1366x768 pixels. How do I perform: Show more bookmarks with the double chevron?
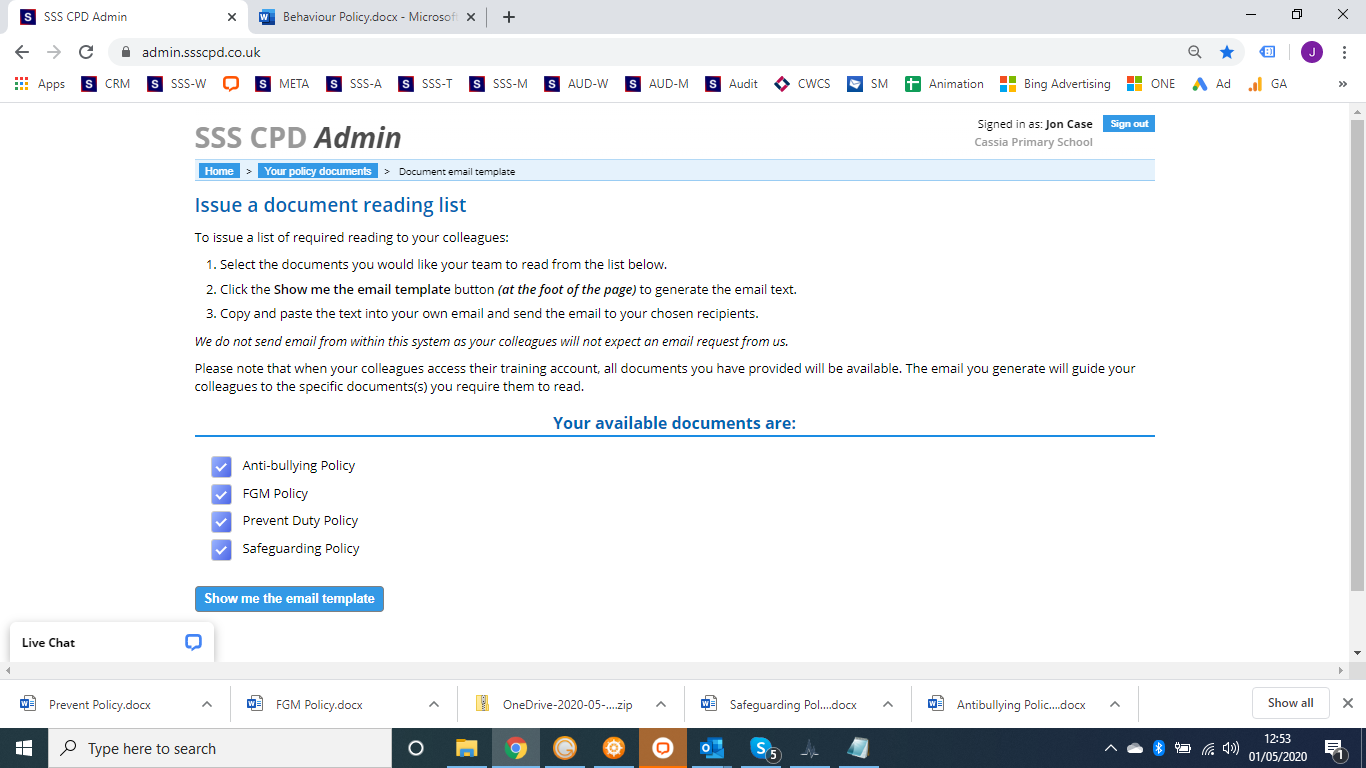[1342, 84]
